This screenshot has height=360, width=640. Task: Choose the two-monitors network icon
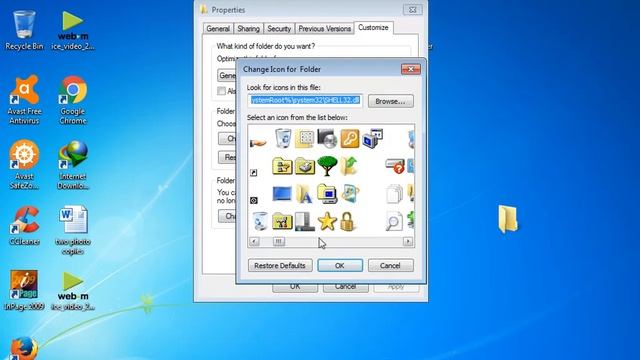pyautogui.click(x=372, y=138)
